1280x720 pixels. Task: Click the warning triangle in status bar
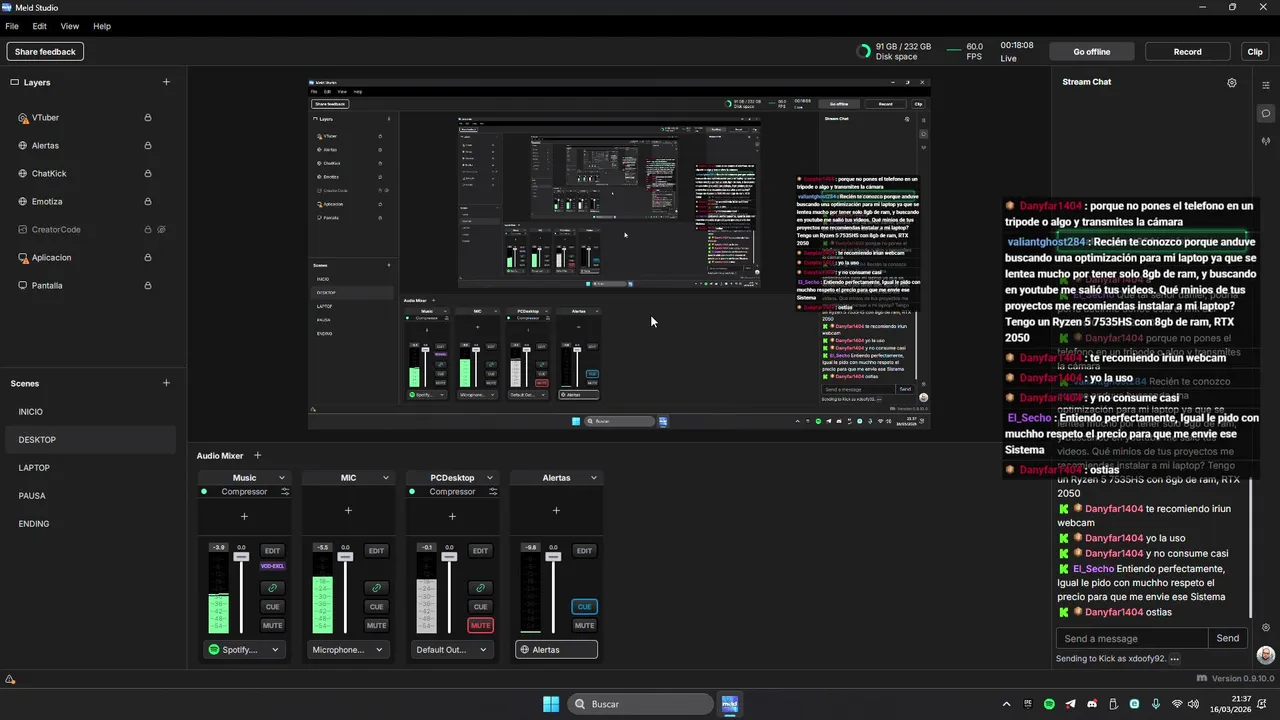tap(10, 680)
